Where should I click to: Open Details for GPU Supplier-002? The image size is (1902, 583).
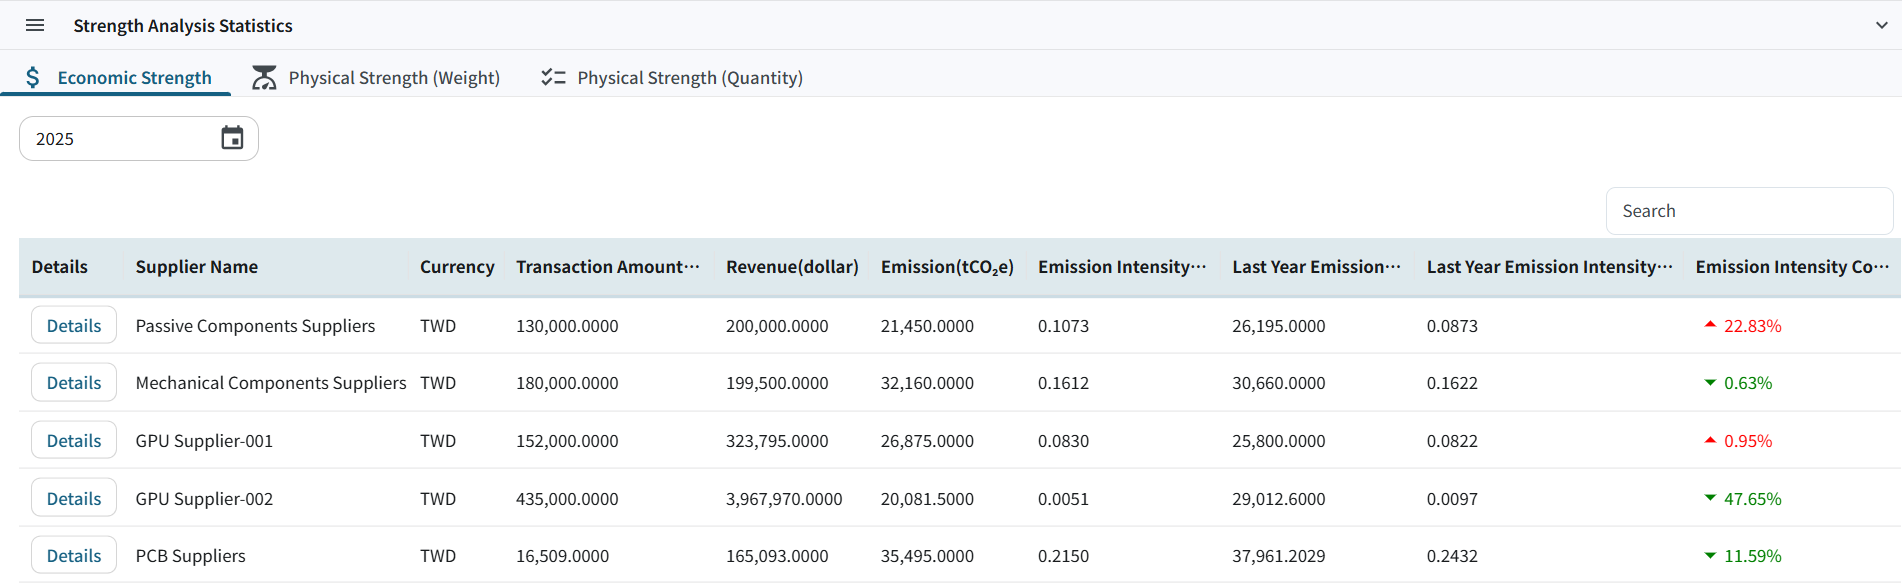pyautogui.click(x=74, y=498)
